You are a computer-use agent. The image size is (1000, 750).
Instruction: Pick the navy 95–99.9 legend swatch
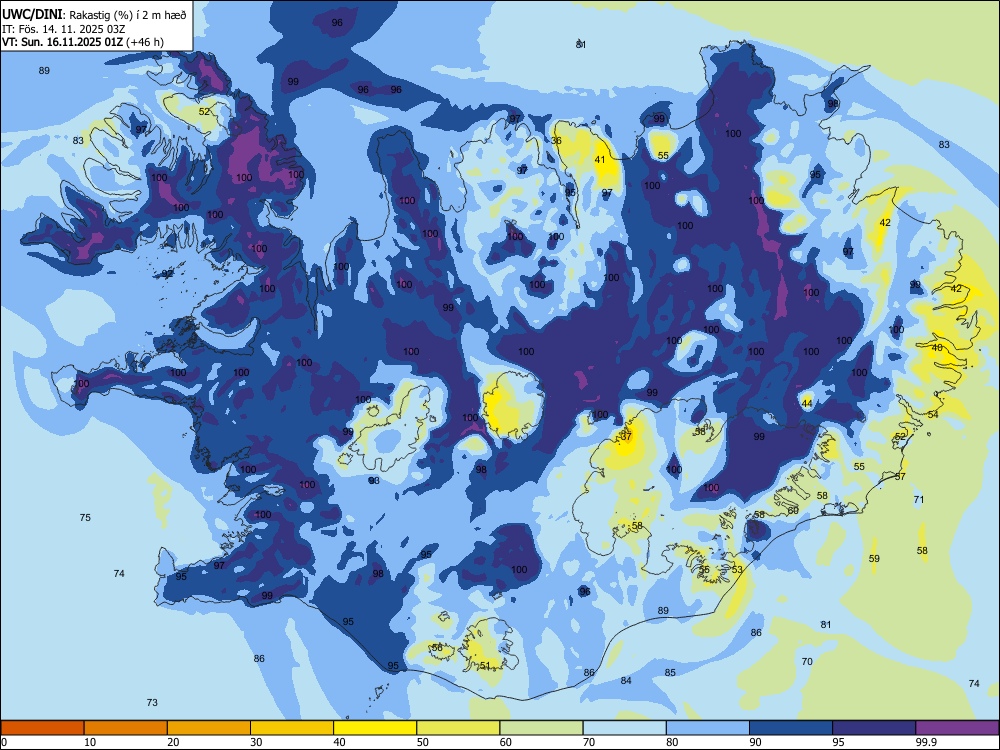tap(874, 728)
